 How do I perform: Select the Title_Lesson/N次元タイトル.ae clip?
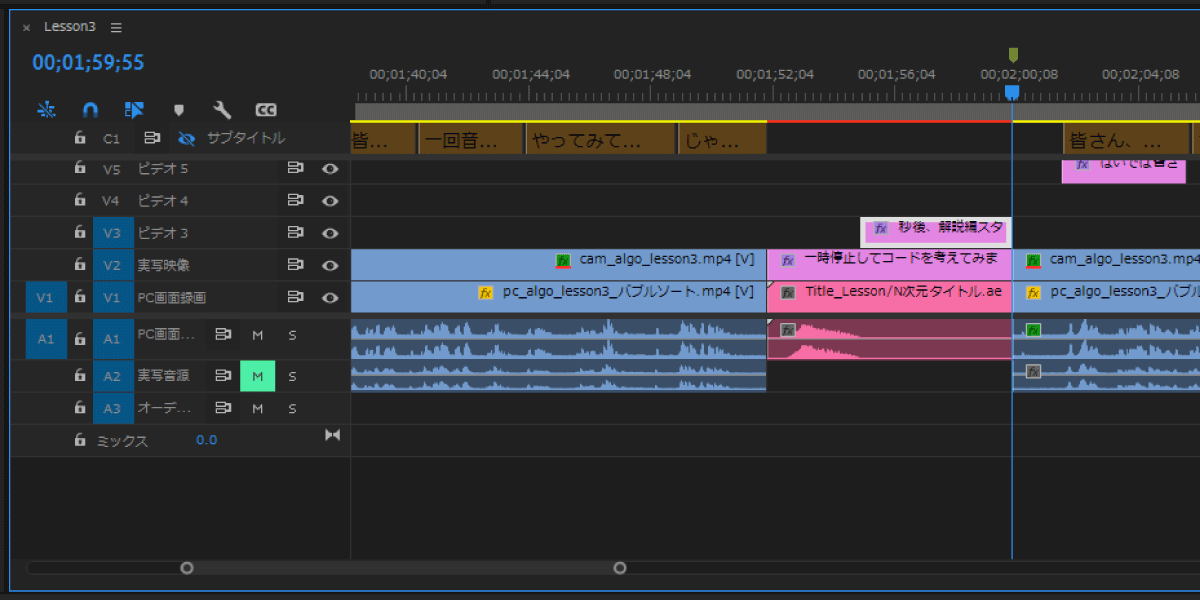click(x=889, y=297)
